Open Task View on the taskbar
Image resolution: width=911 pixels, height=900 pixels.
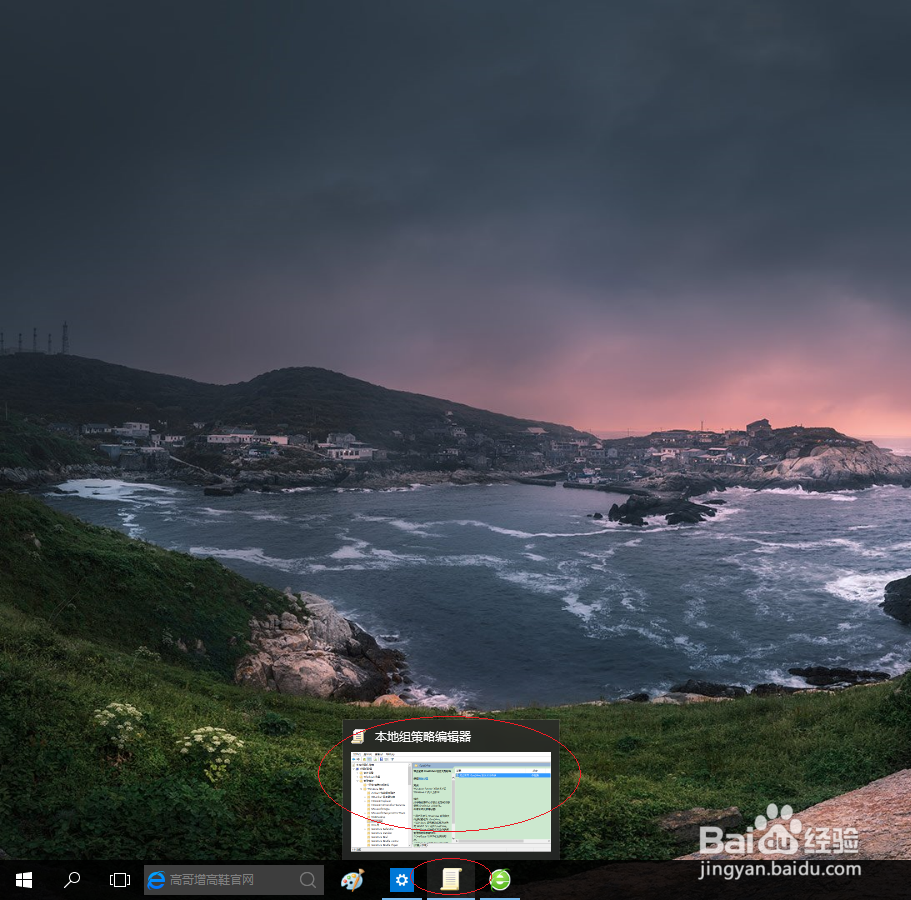pos(120,880)
